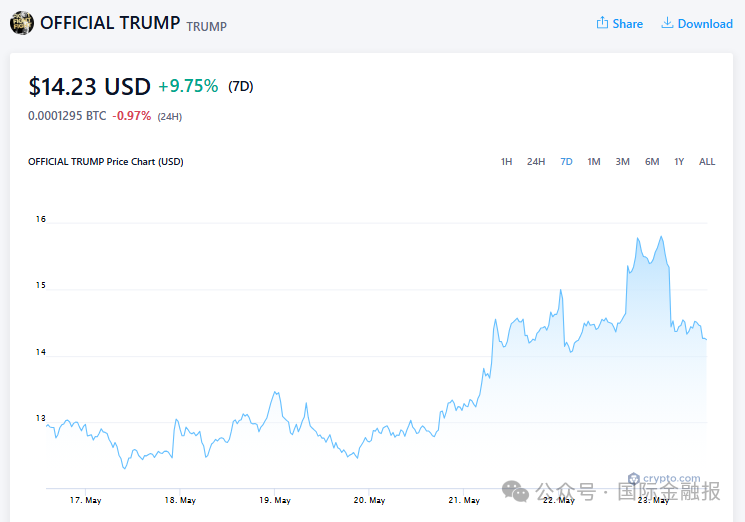Image resolution: width=745 pixels, height=522 pixels.
Task: Show the 1Y price chart
Action: 679,162
